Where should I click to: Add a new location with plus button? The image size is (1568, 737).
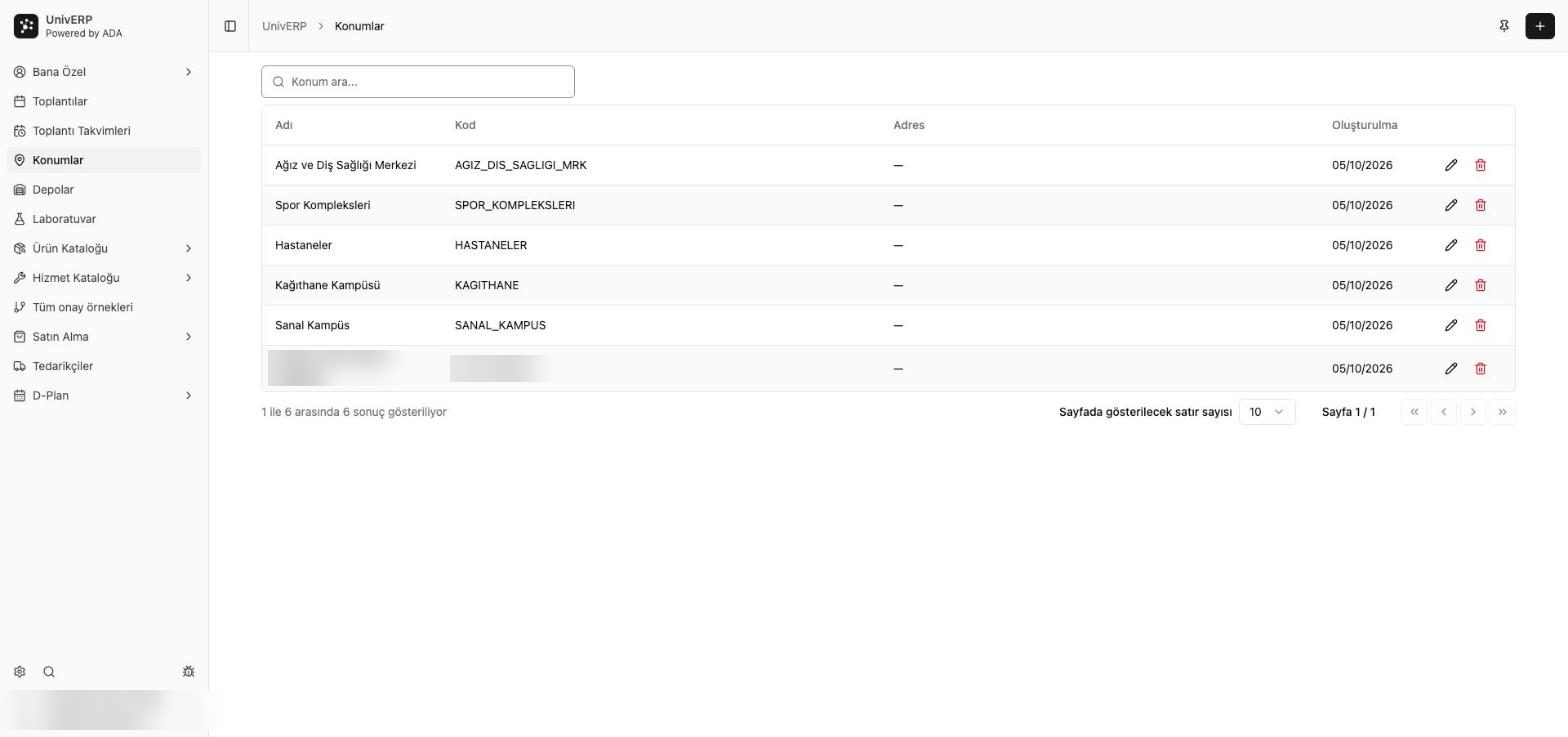tap(1540, 26)
